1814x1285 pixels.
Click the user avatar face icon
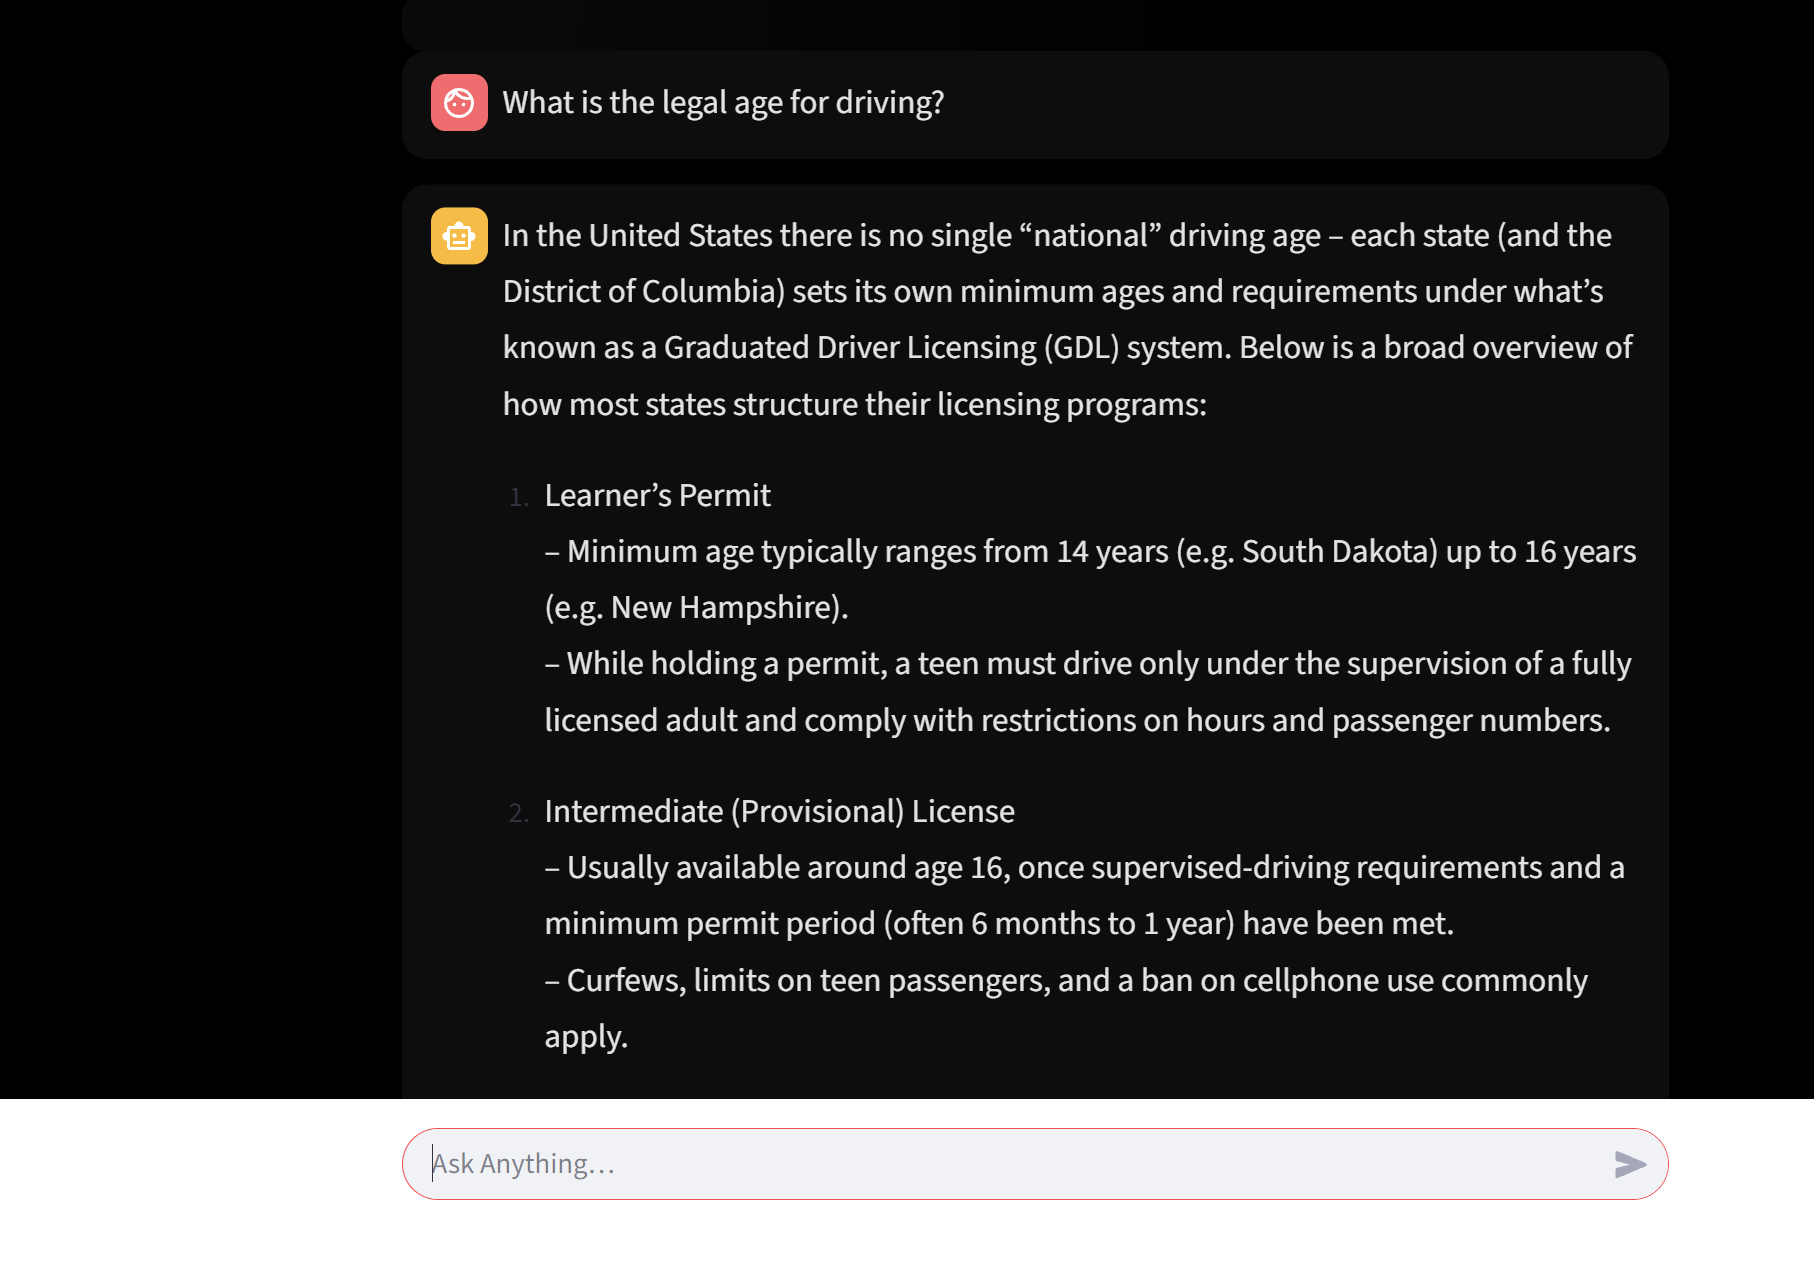click(459, 102)
